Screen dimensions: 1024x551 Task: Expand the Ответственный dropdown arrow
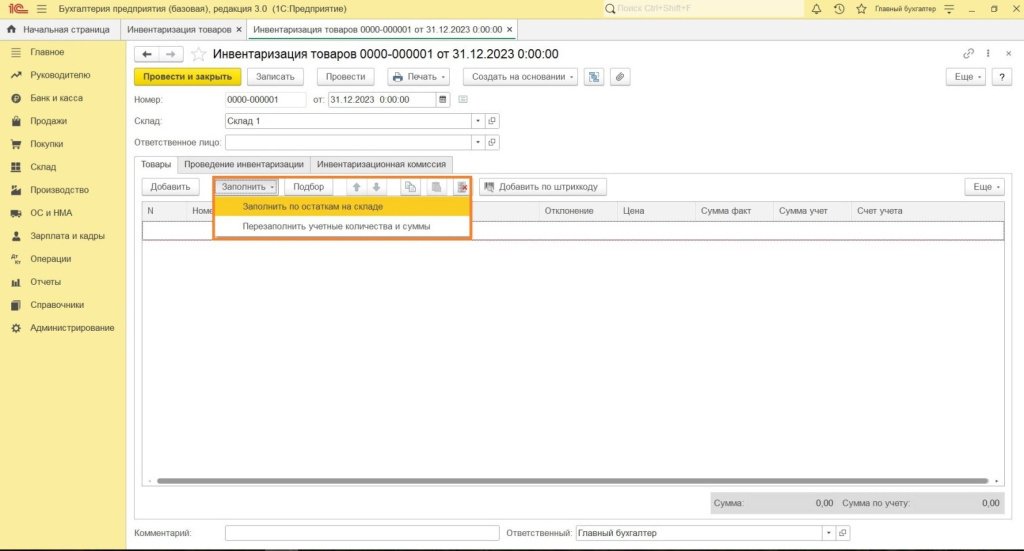(829, 533)
